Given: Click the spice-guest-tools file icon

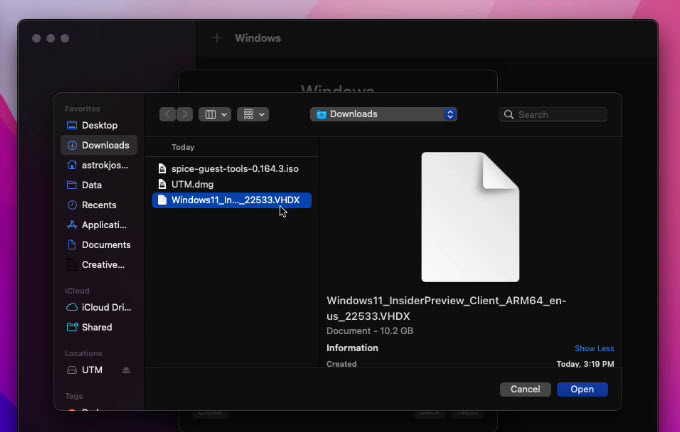Looking at the screenshot, I should (x=162, y=169).
